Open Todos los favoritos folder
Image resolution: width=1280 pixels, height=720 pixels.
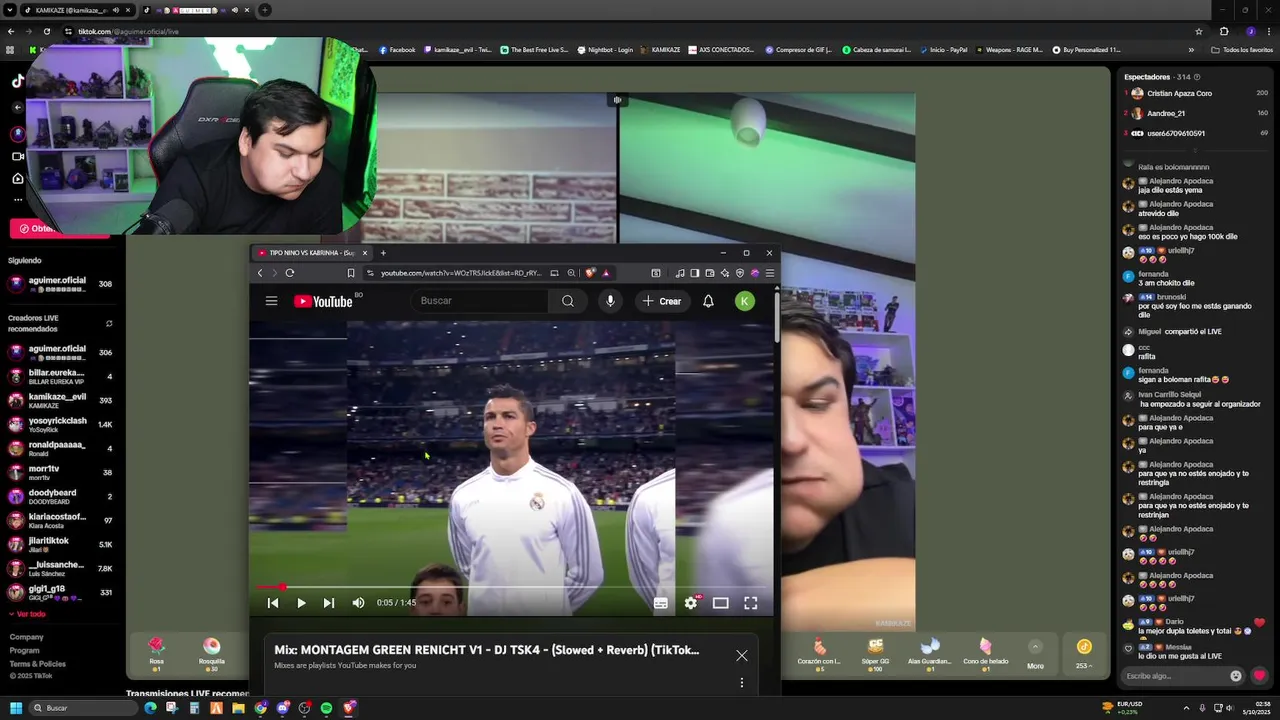pos(1242,49)
